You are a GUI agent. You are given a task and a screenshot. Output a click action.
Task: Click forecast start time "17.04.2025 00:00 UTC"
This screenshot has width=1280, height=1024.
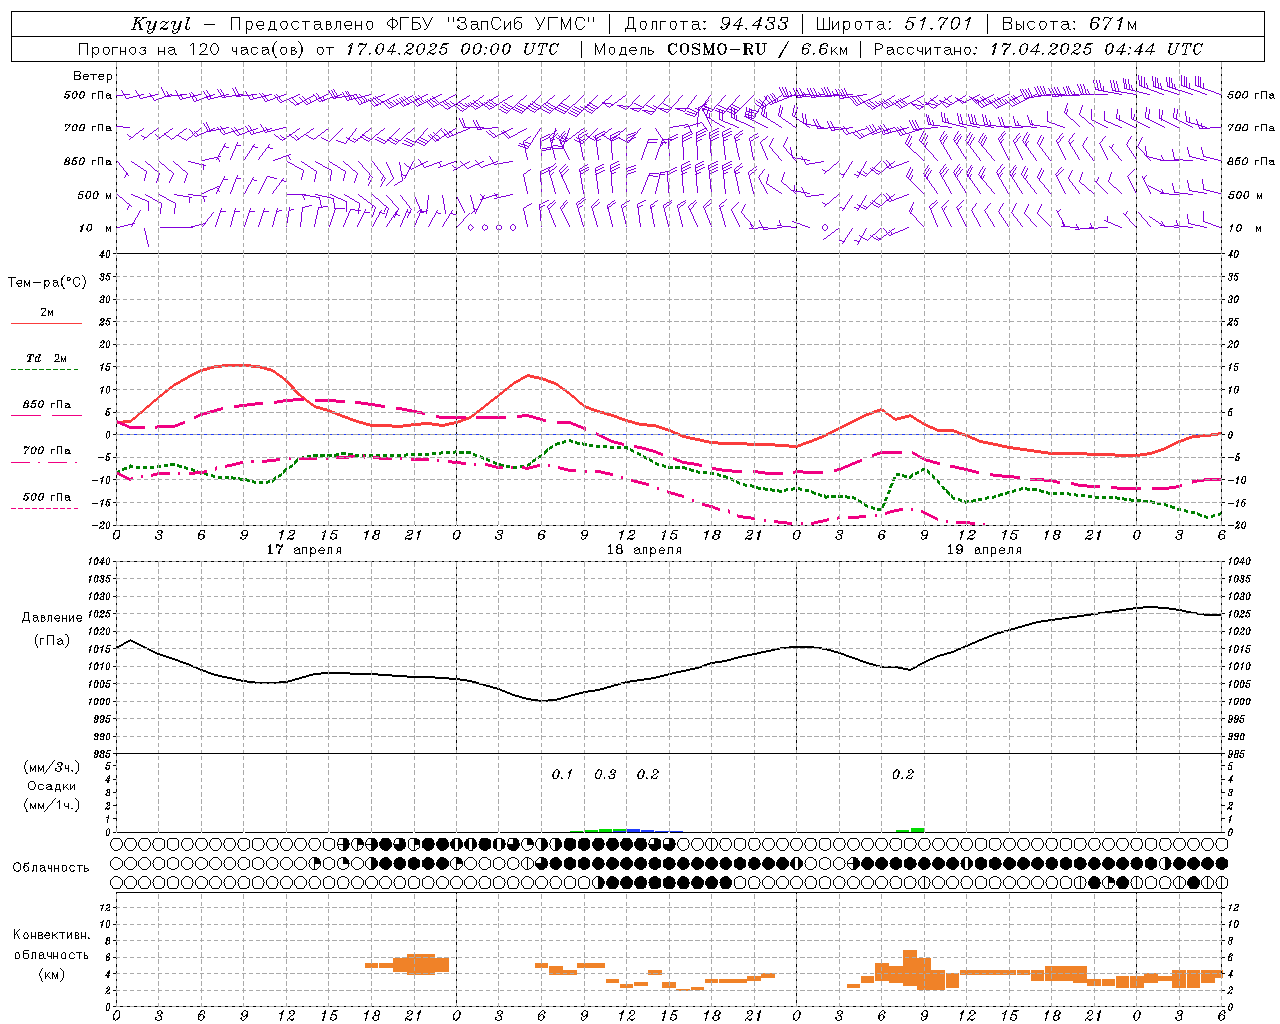452,49
